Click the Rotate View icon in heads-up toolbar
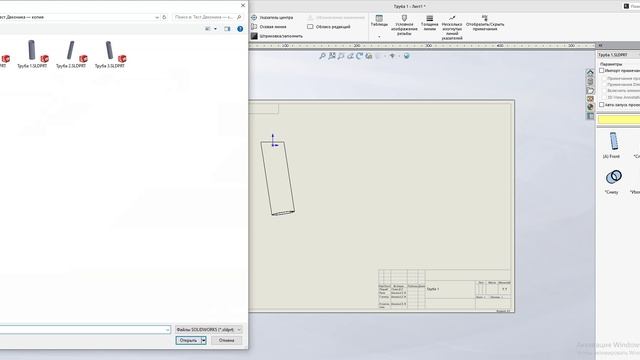This screenshot has height=360, width=640. tap(359, 56)
